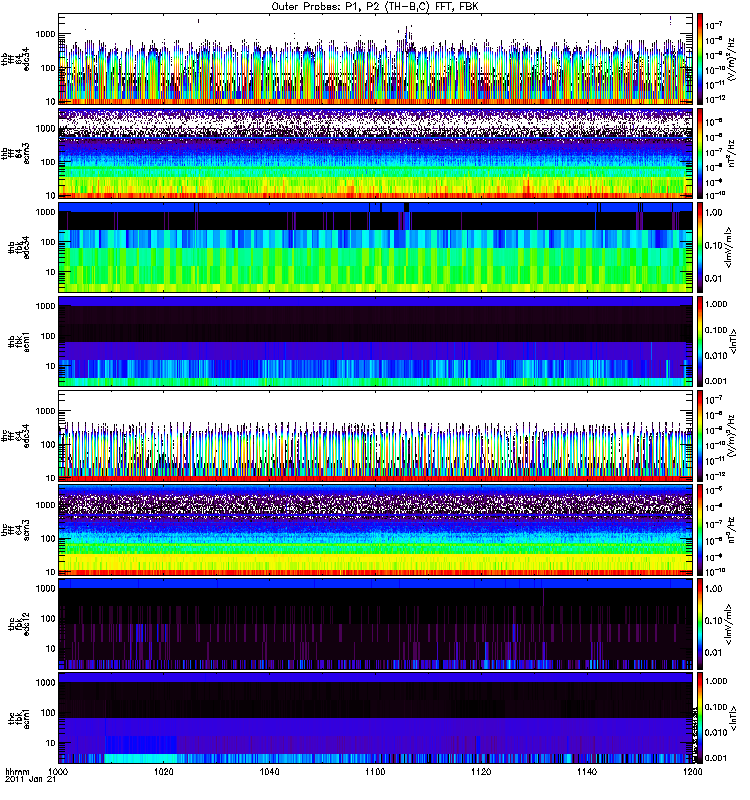Click the <|nT|> unit label of thb fbk scm1 colorbar

pyautogui.click(x=734, y=341)
